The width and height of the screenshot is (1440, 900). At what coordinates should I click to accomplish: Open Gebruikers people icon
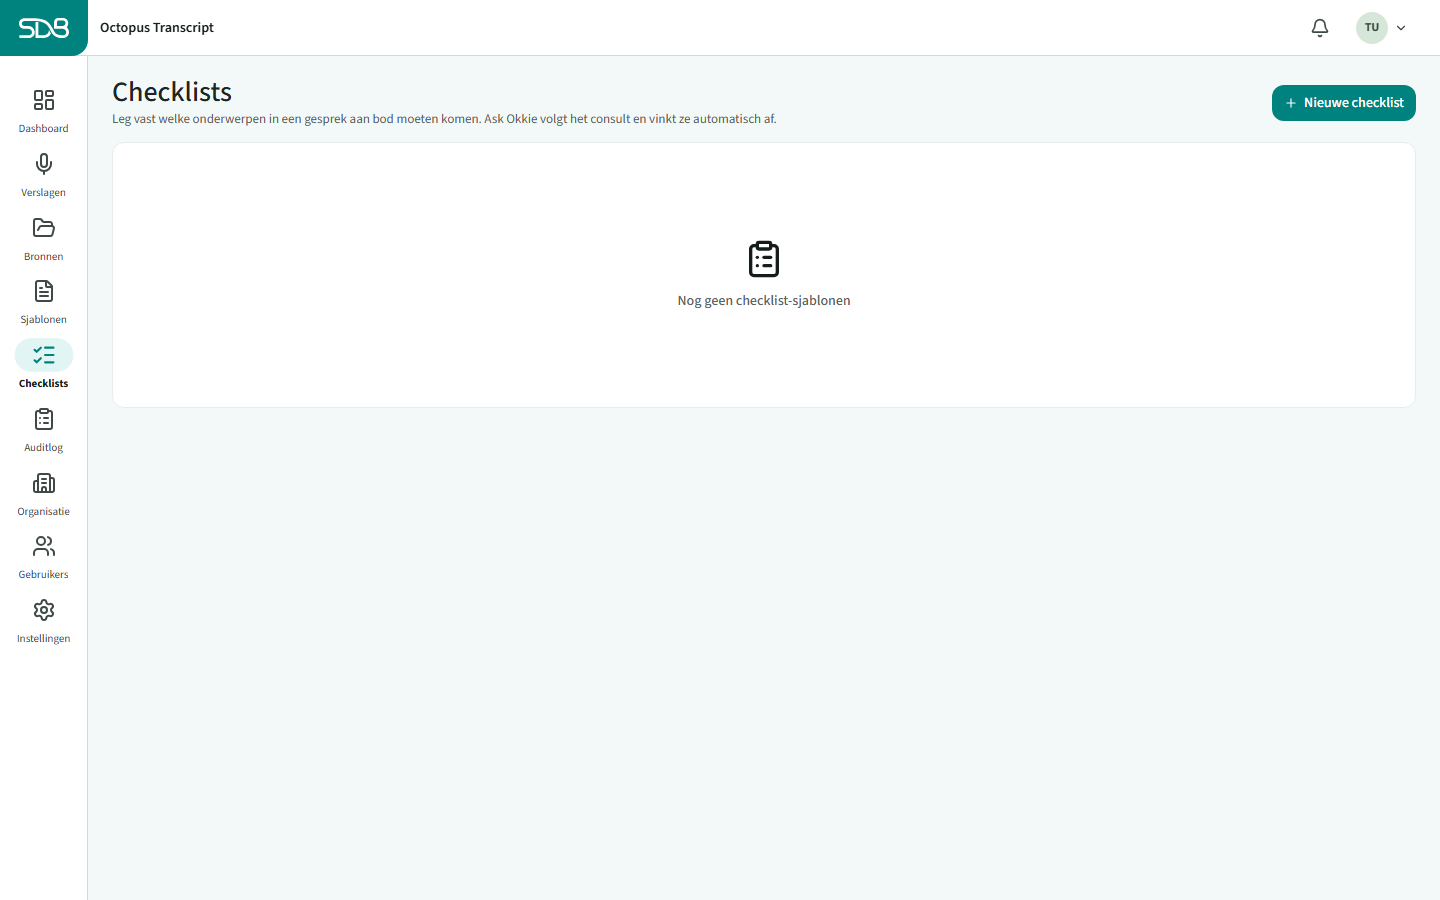click(44, 546)
